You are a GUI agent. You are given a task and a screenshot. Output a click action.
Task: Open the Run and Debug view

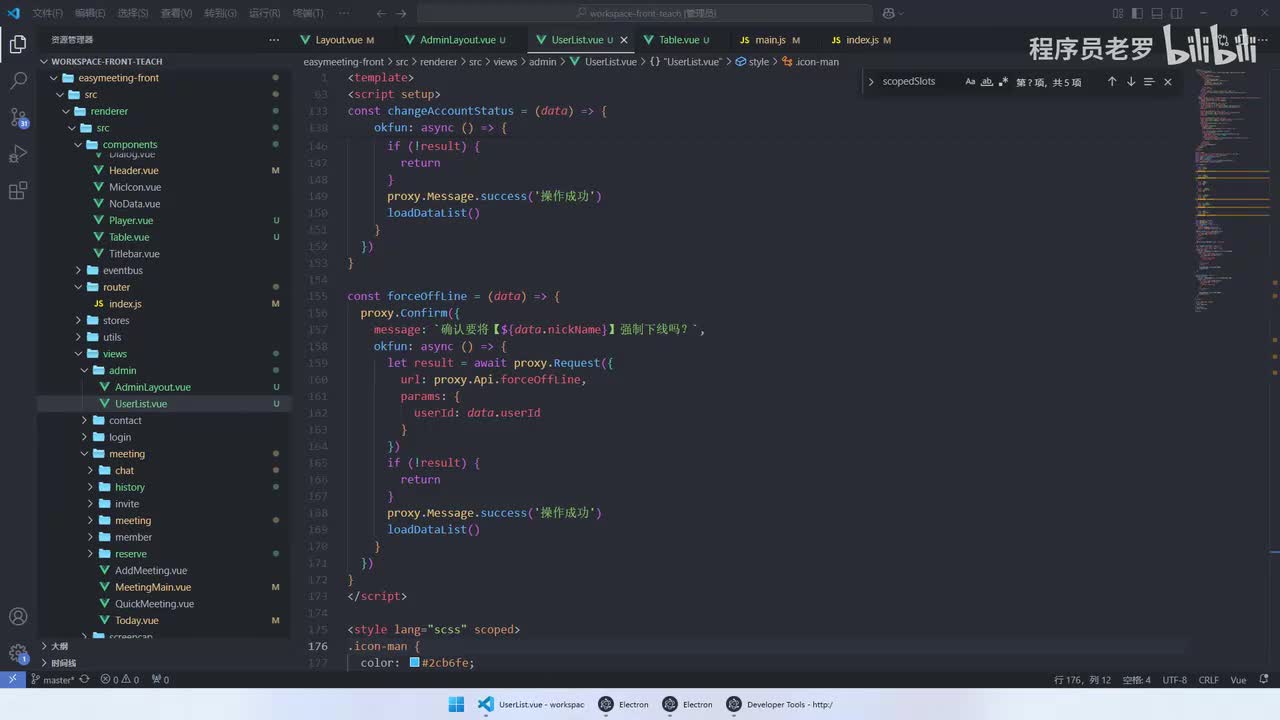click(18, 154)
